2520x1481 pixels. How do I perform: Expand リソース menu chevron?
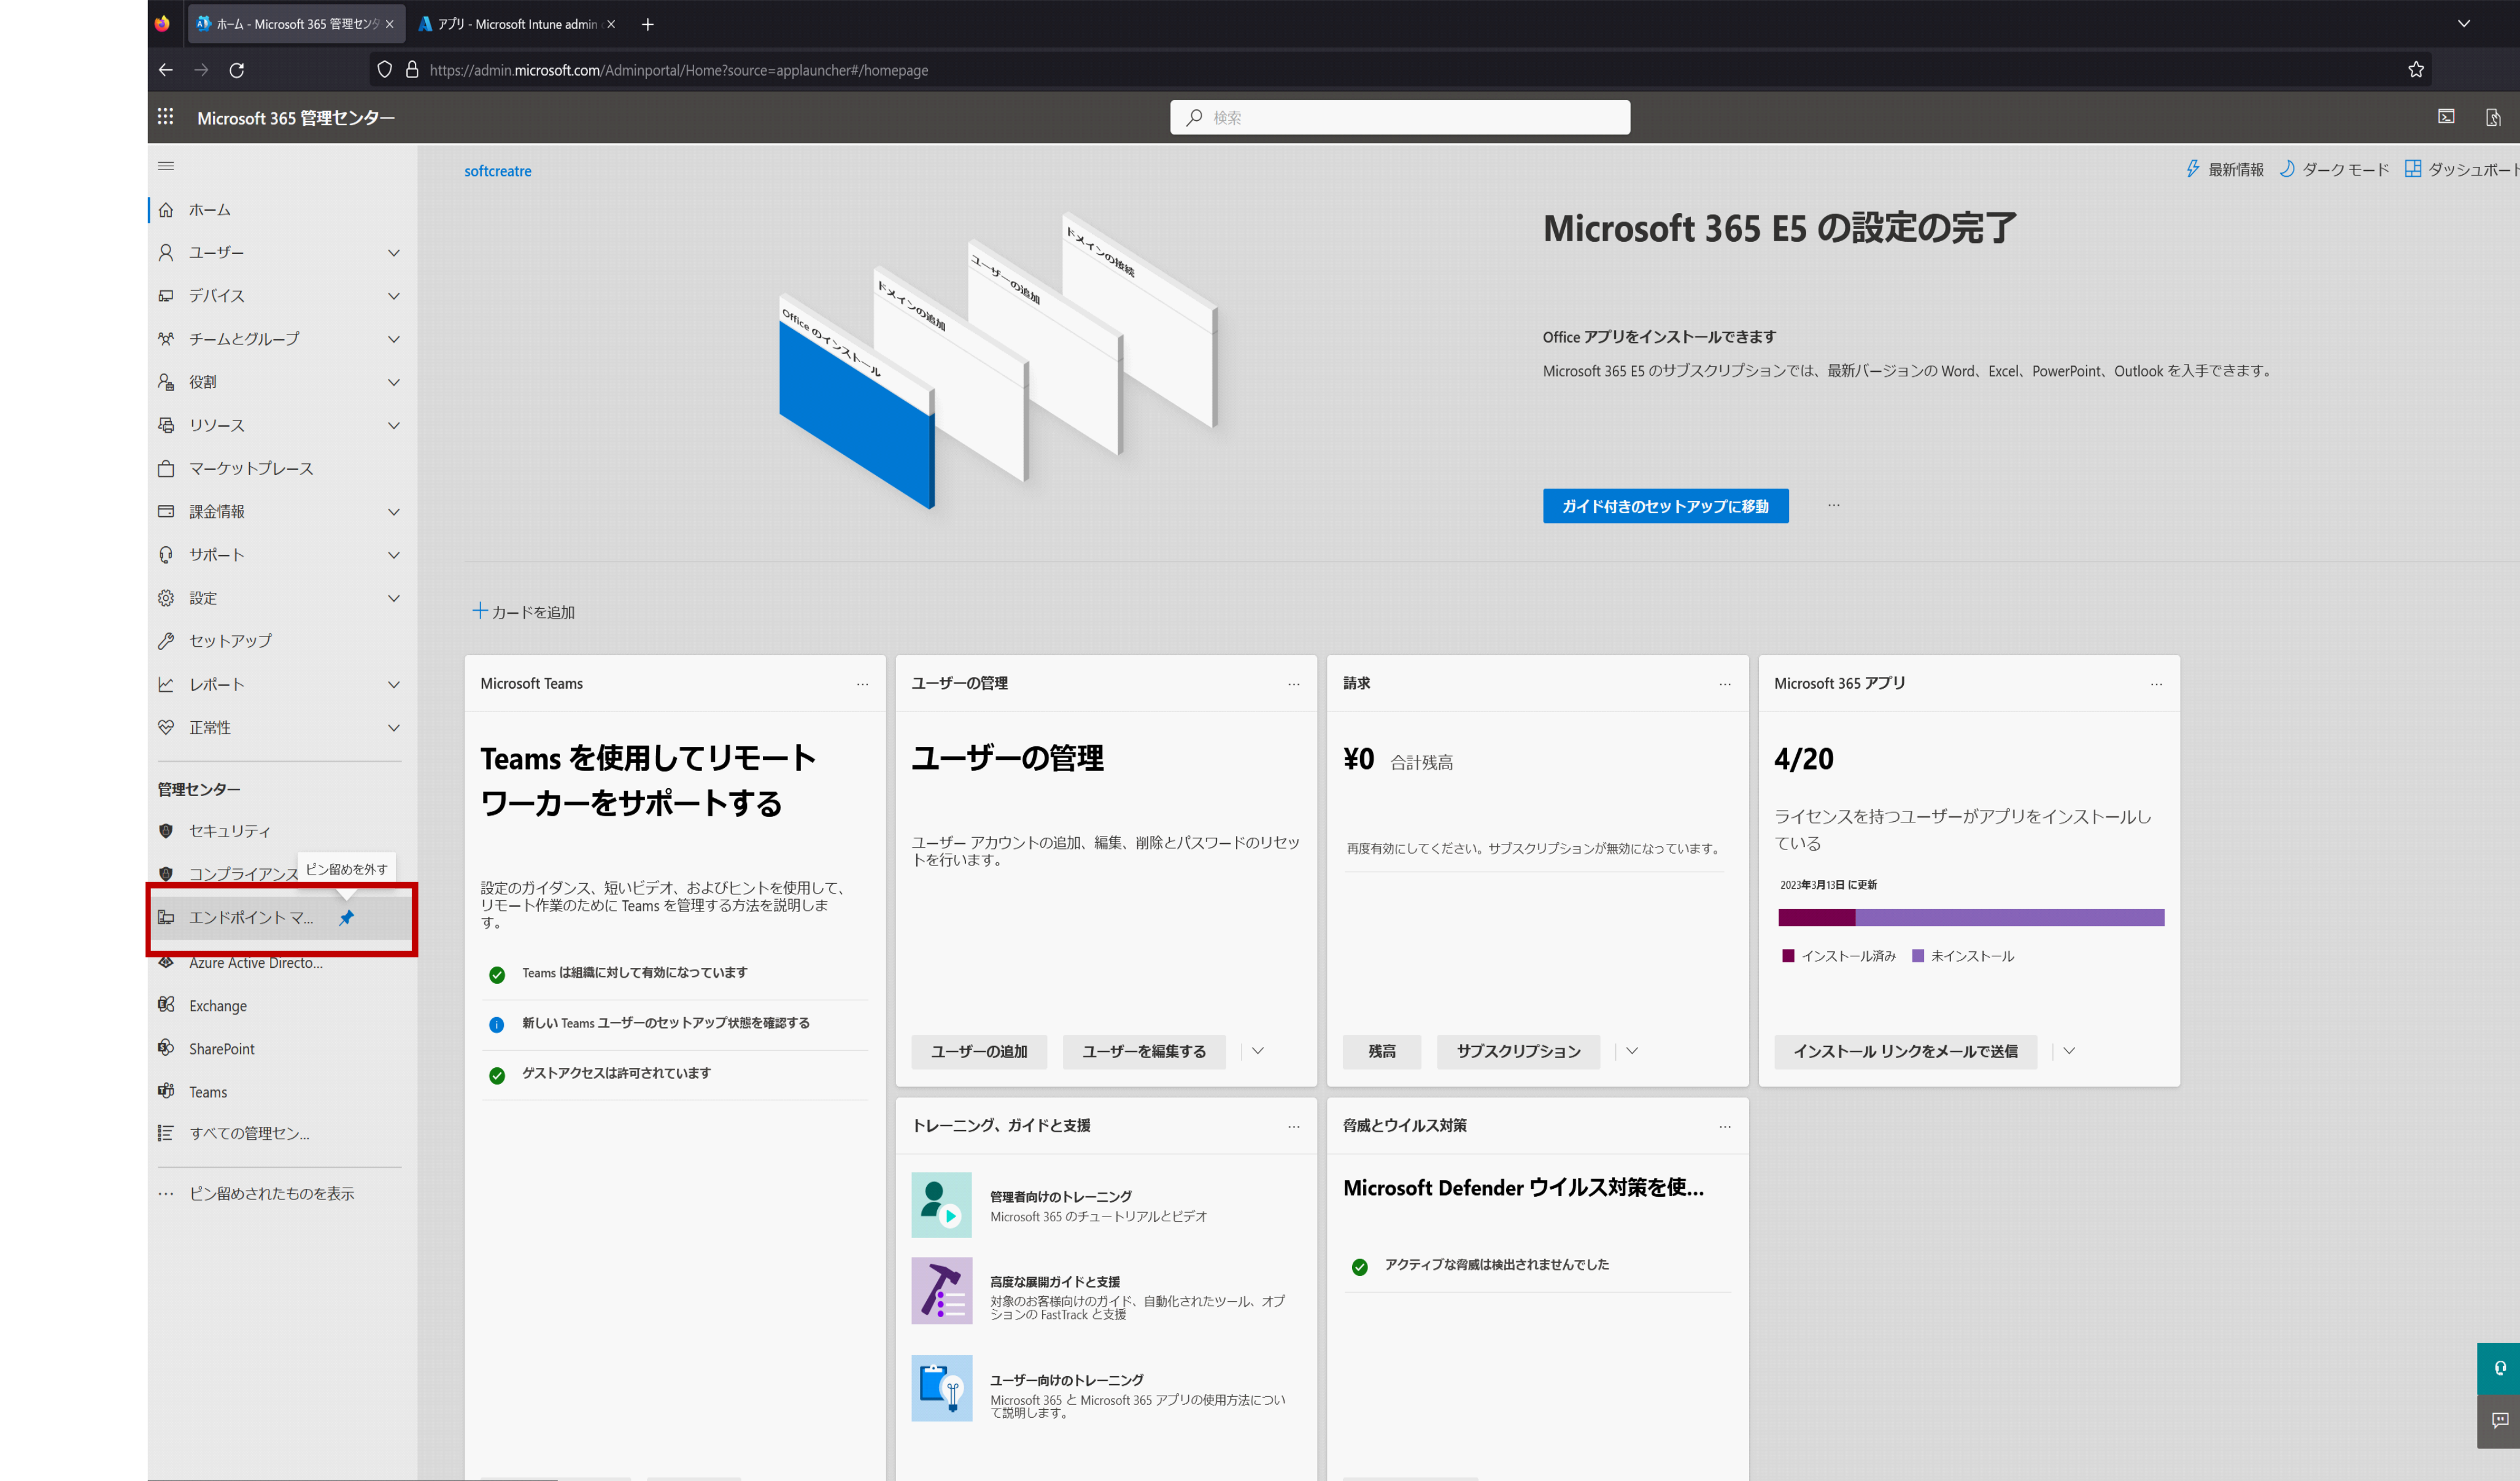(394, 425)
